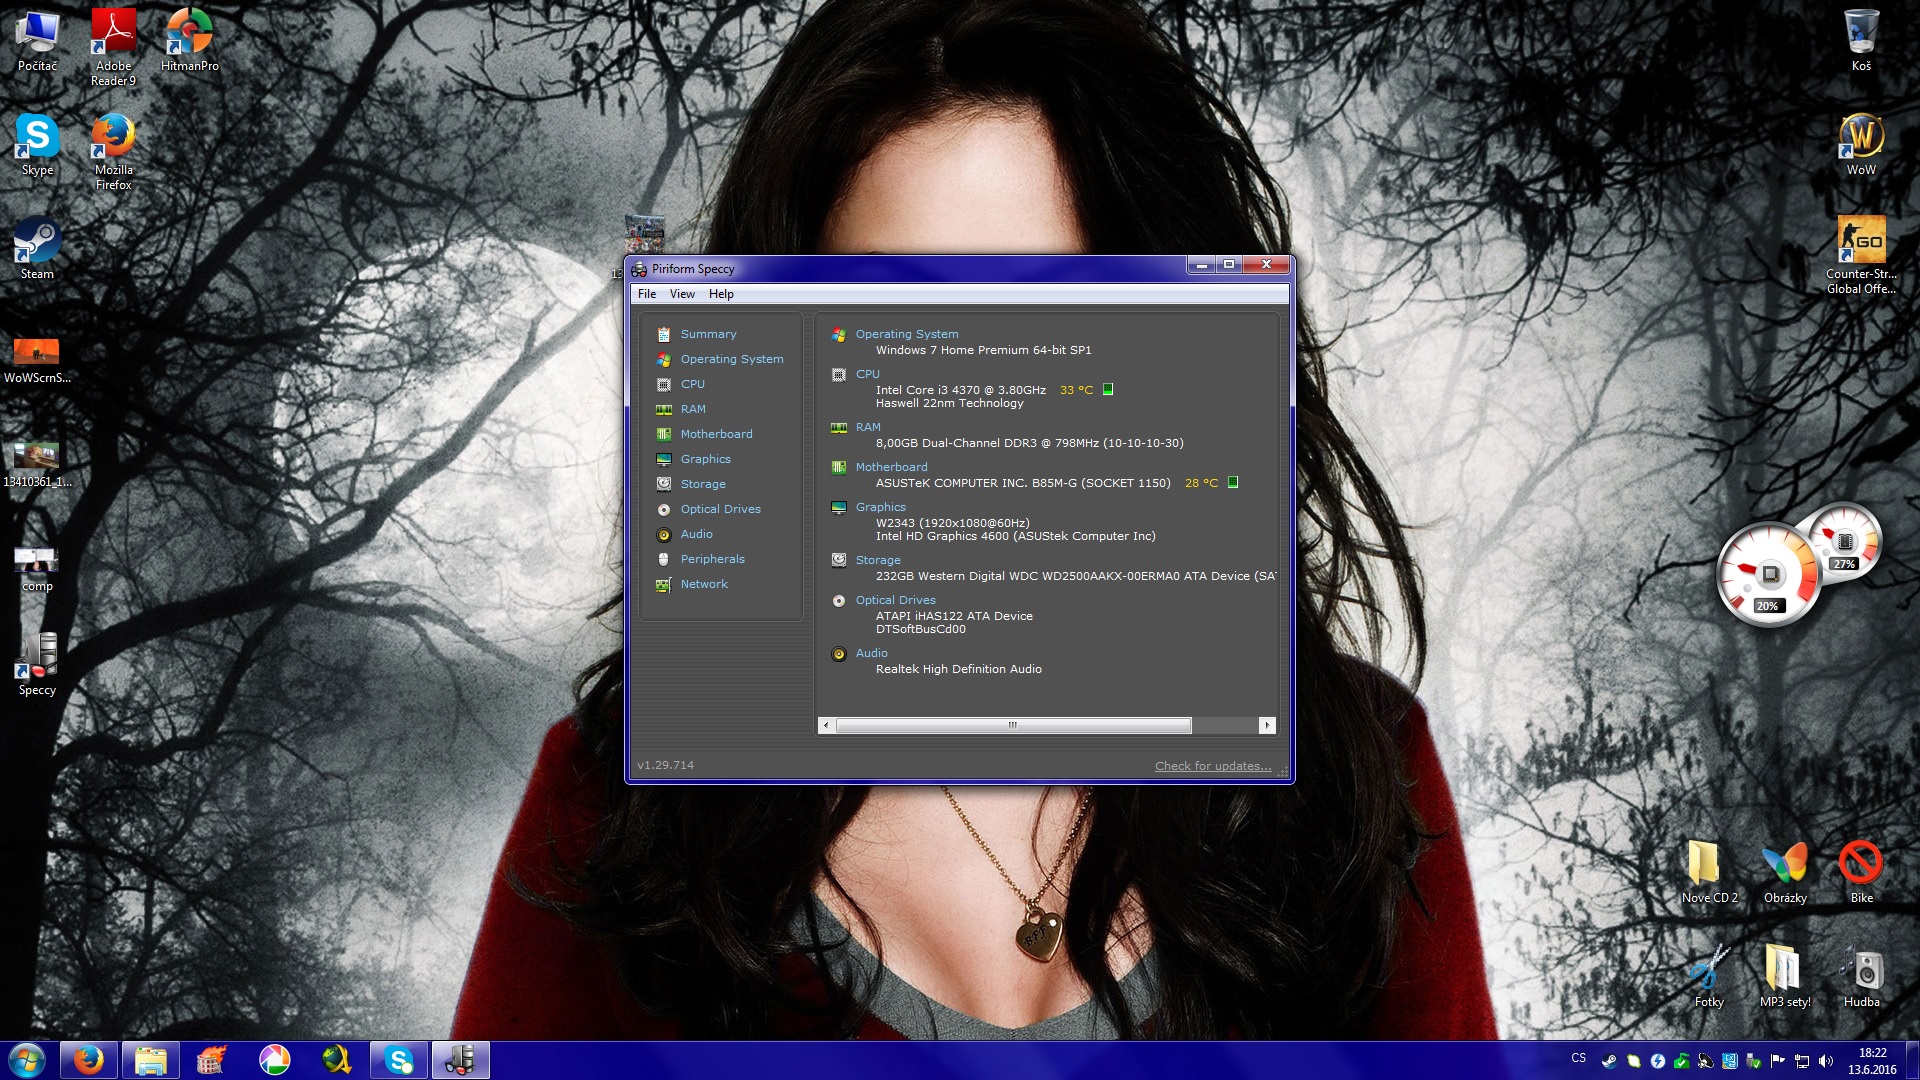
Task: Click the horizontal scrollbar thumb
Action: 1012,725
